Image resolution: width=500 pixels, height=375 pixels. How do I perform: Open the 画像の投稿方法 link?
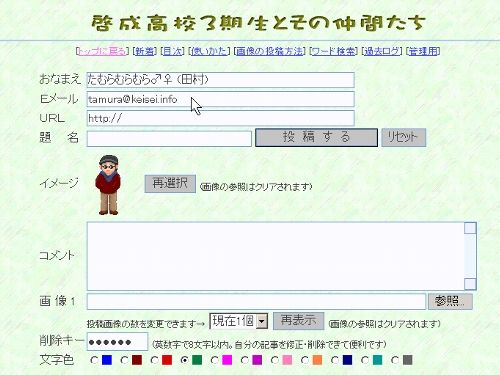point(270,51)
